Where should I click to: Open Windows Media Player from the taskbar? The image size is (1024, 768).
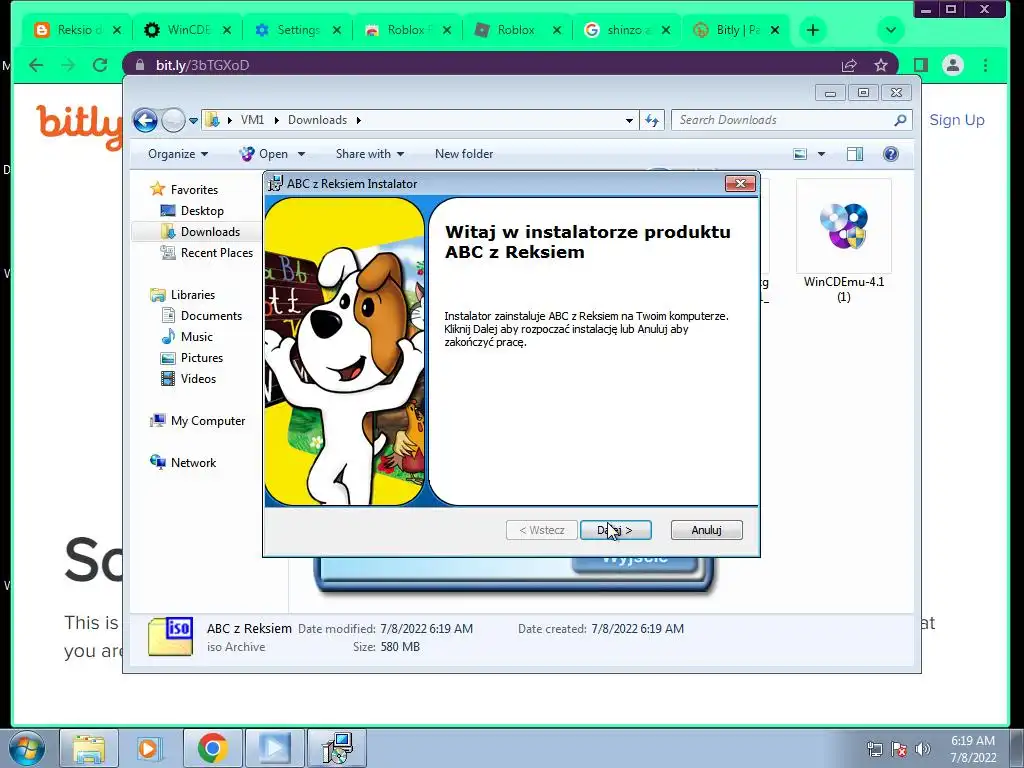click(149, 748)
